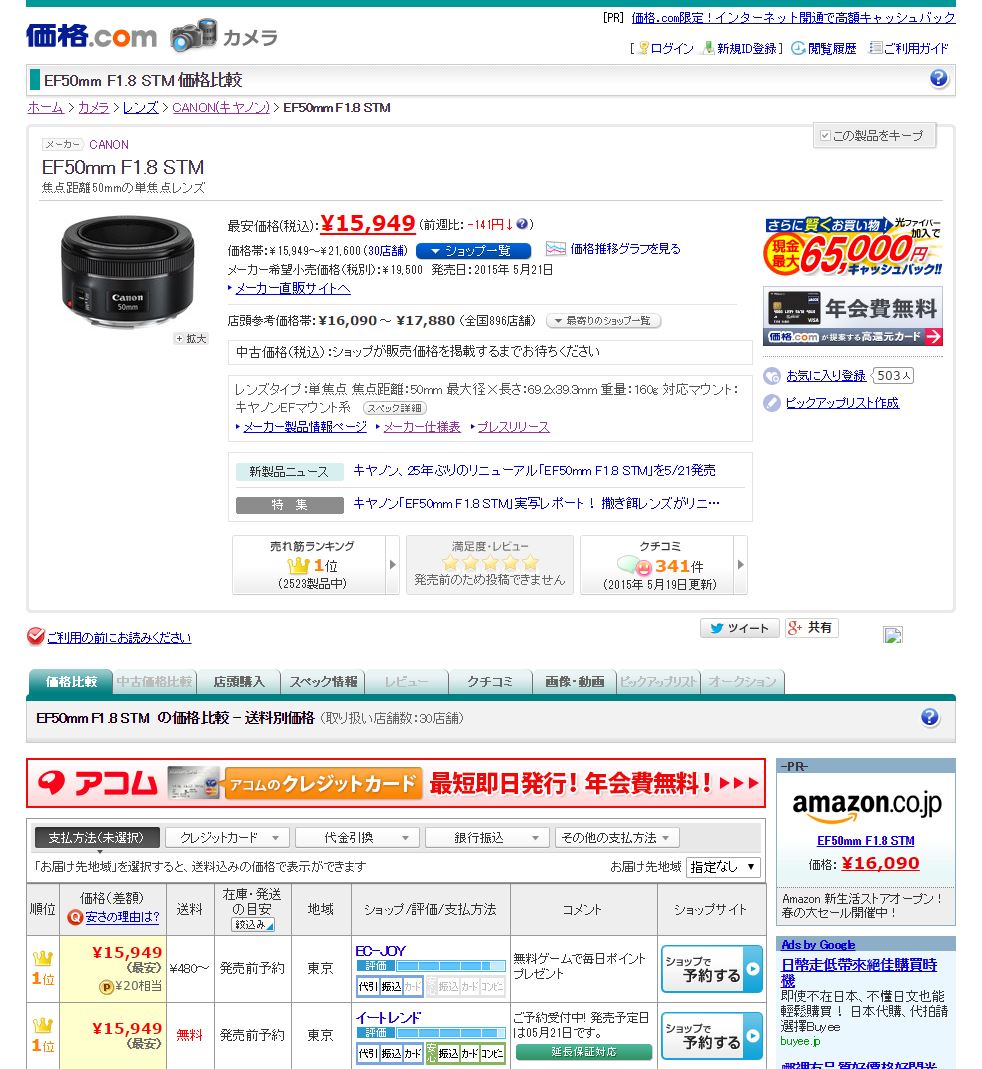982x1069 pixels.
Task: Click the usage guide icon
Action: click(876, 48)
